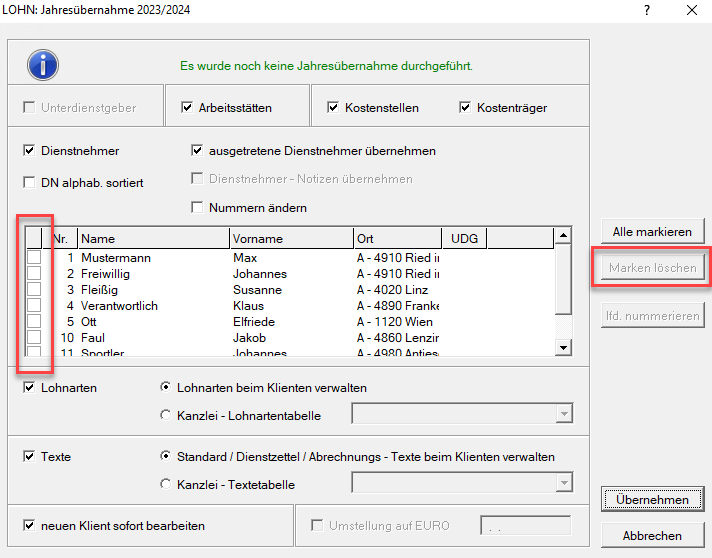This screenshot has width=712, height=558.
Task: Click the blue information icon
Action: [42, 65]
